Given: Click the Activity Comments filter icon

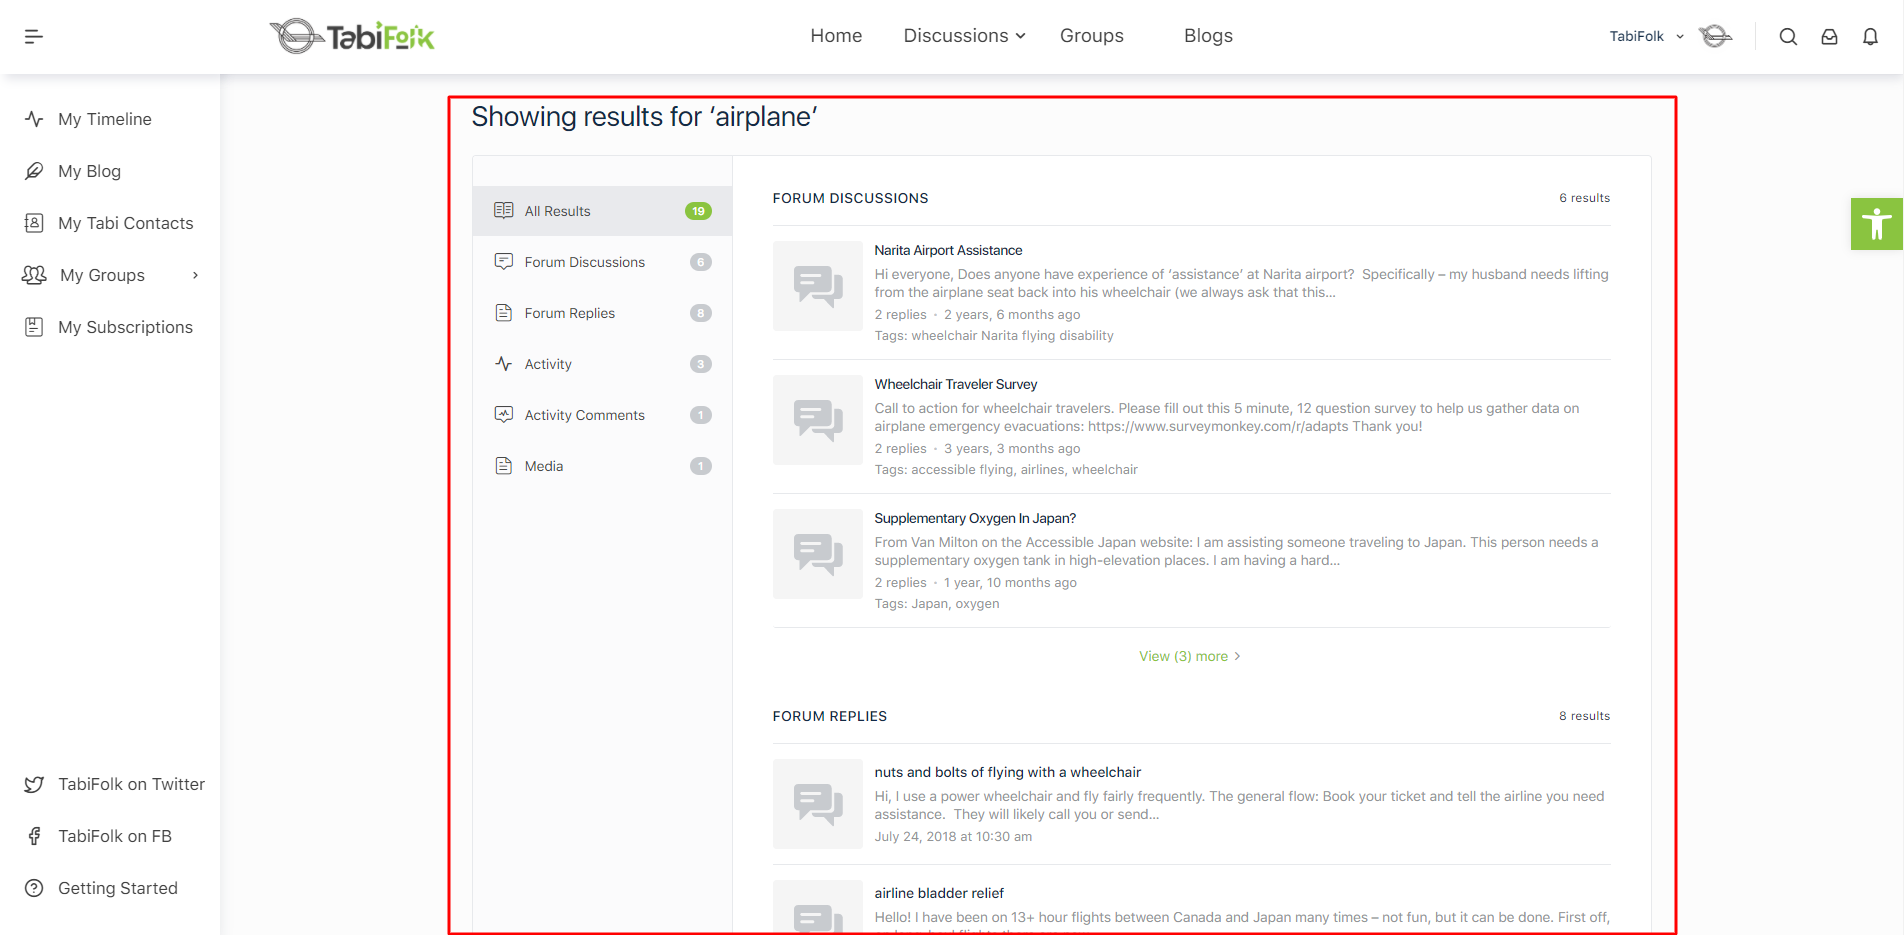Looking at the screenshot, I should 504,414.
